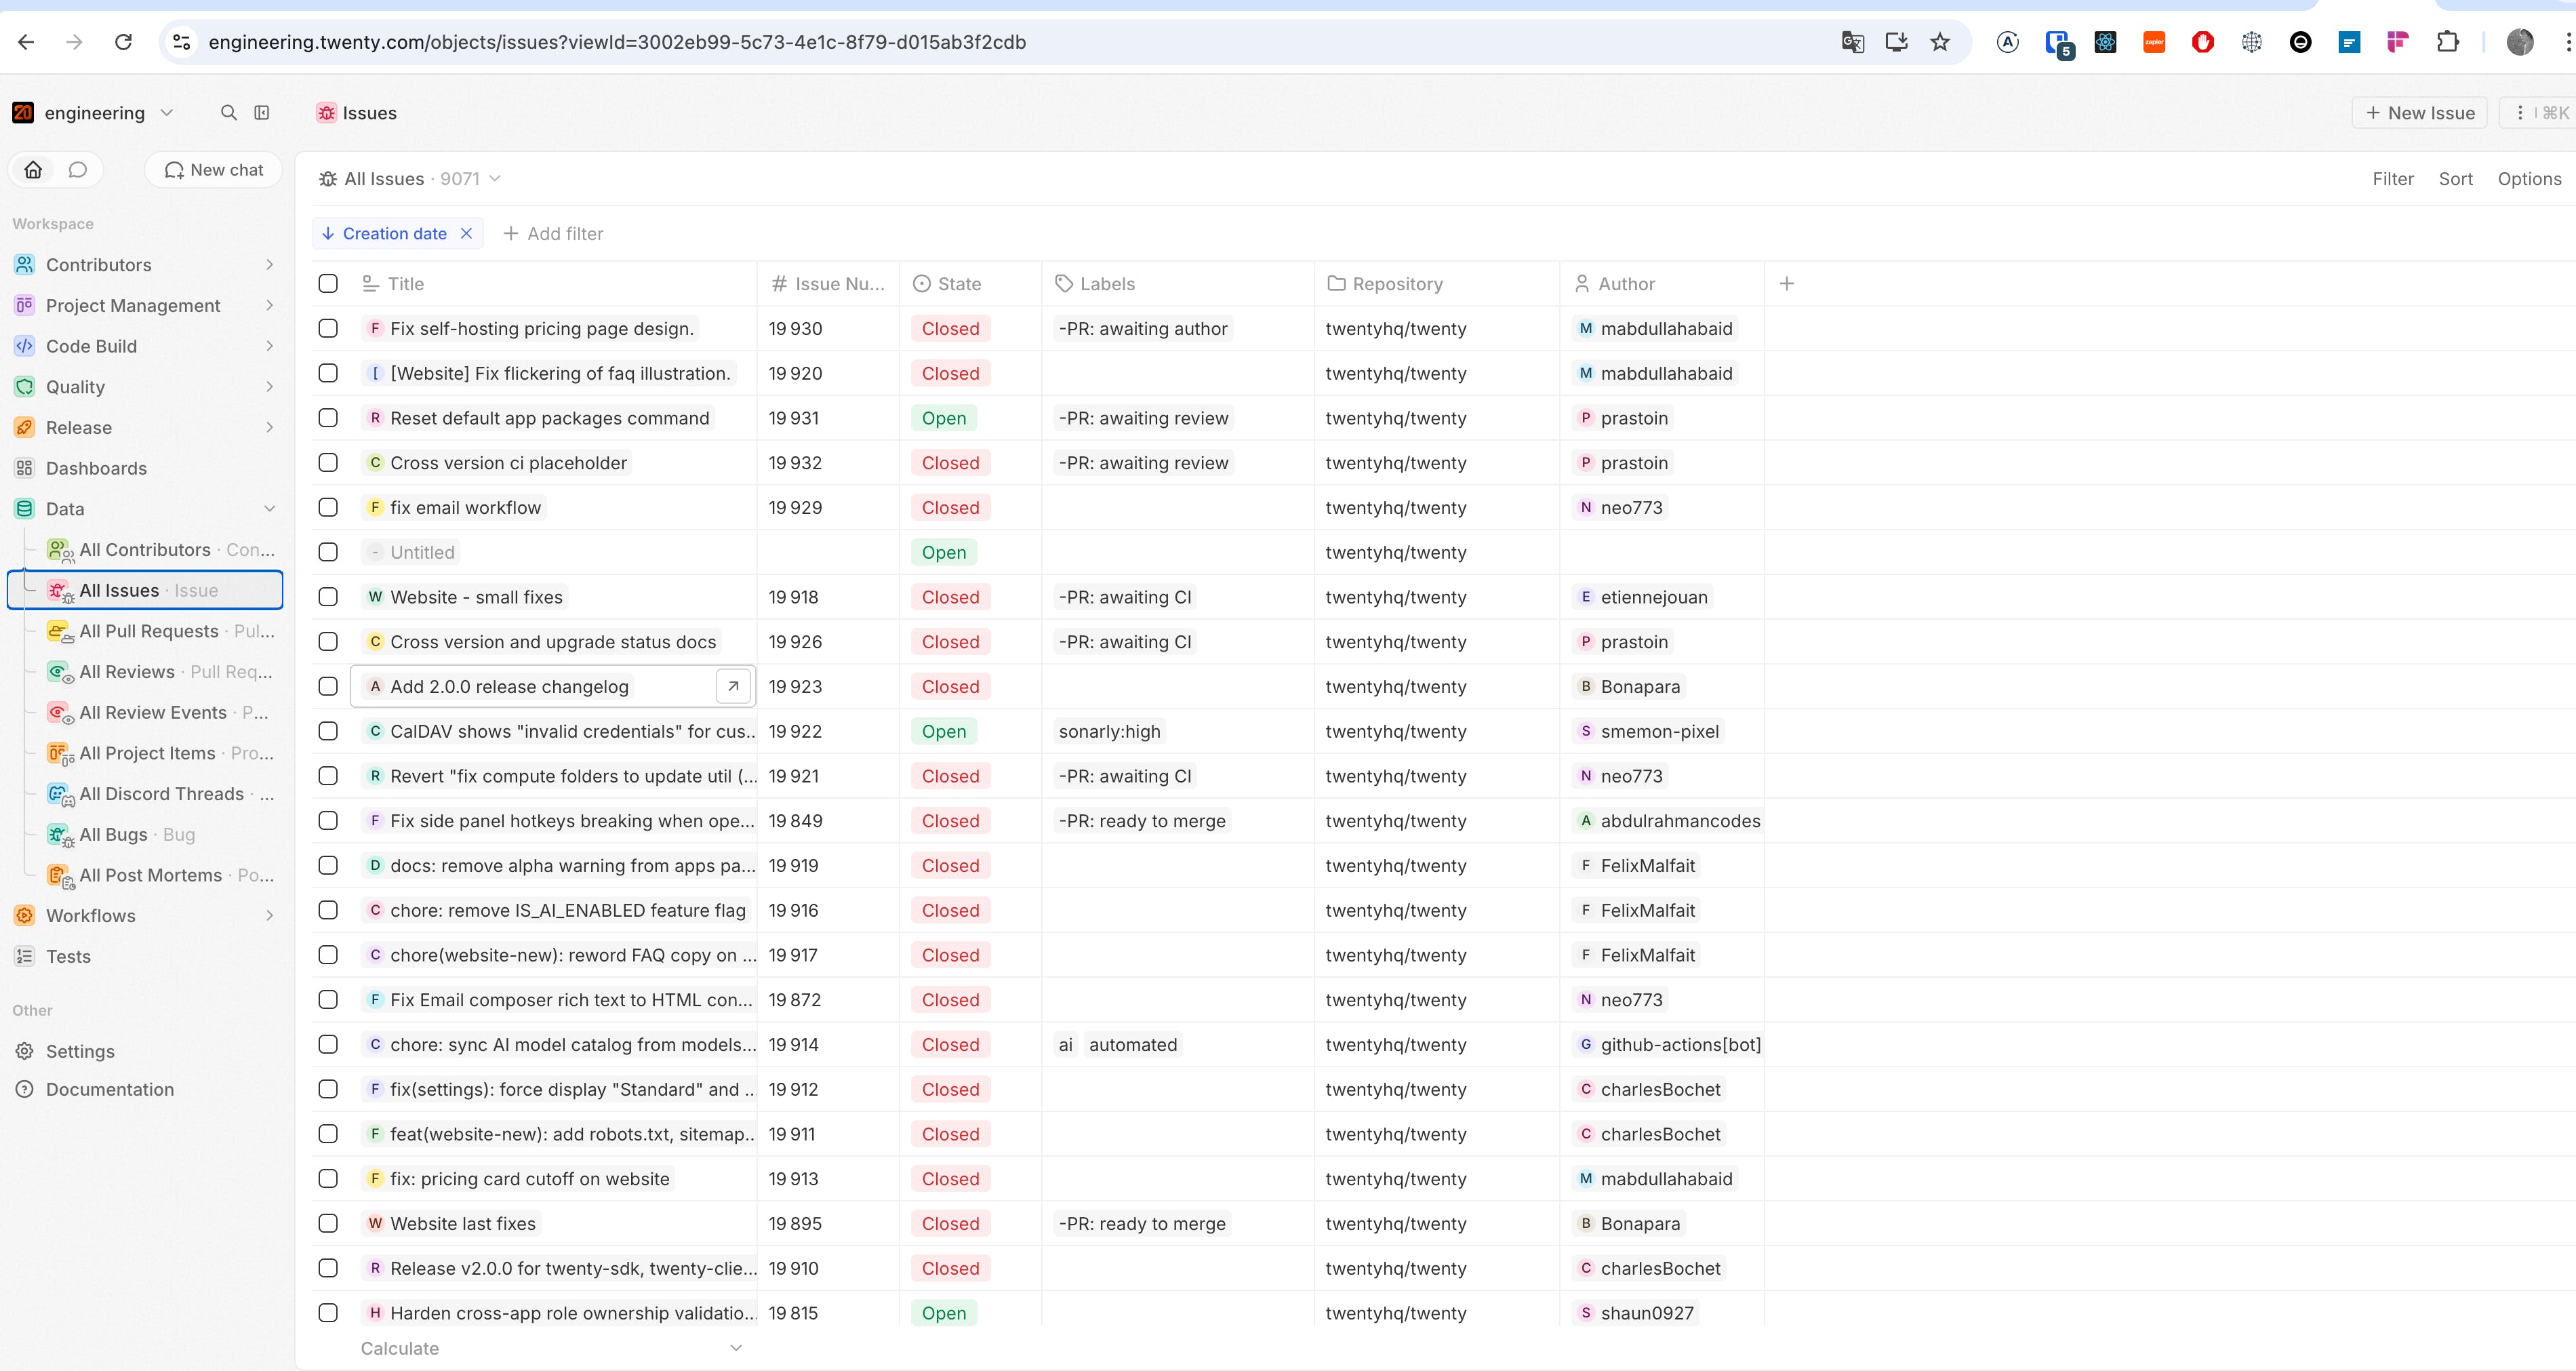Go to home via house icon
This screenshot has height=1371, width=2576.
pos(34,170)
